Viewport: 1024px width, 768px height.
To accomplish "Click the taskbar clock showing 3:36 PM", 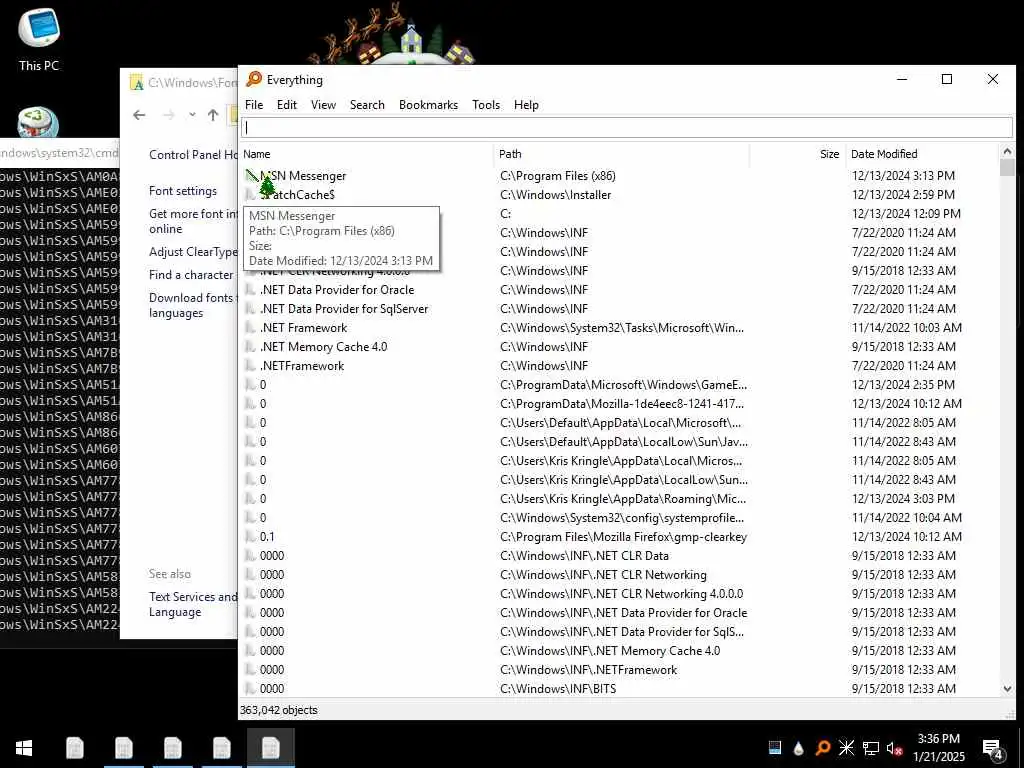I will [938, 748].
